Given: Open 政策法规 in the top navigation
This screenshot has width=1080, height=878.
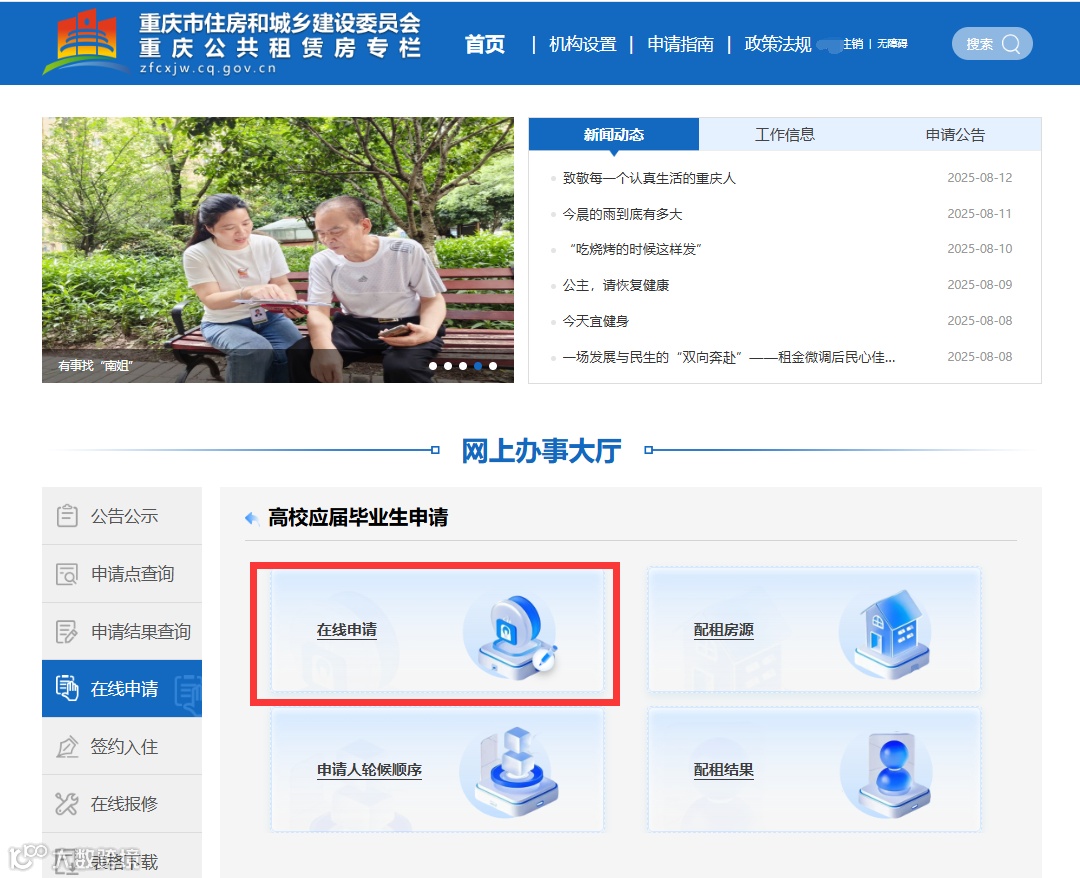Looking at the screenshot, I should tap(778, 44).
